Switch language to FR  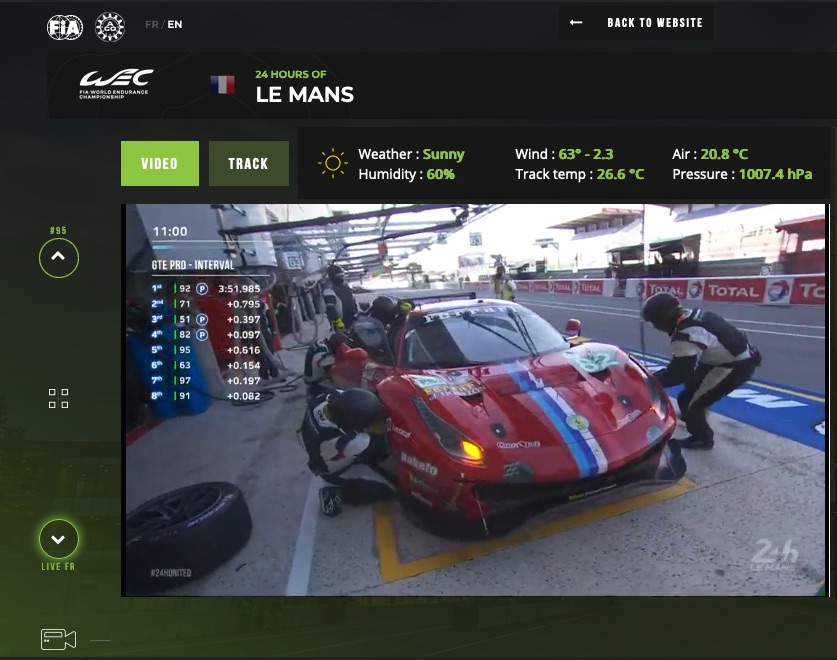(151, 25)
